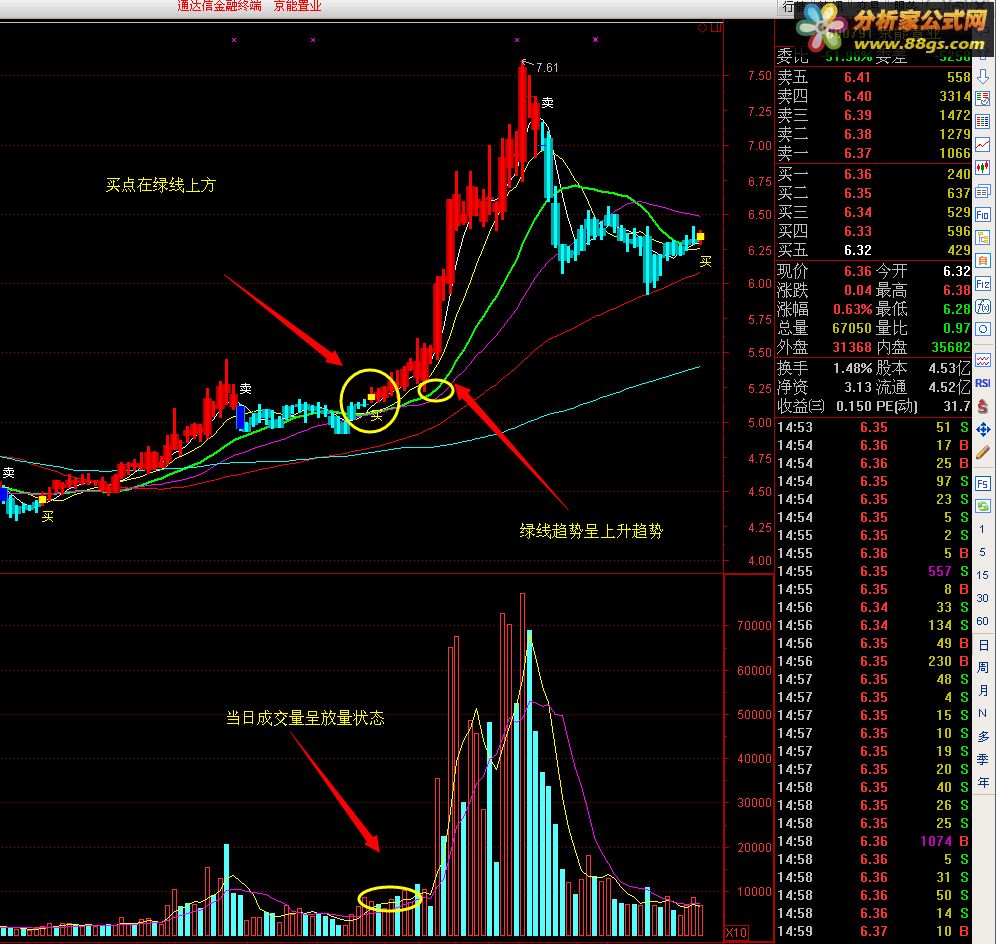Open the orange 自 self-select icon
The image size is (996, 944).
point(983,260)
